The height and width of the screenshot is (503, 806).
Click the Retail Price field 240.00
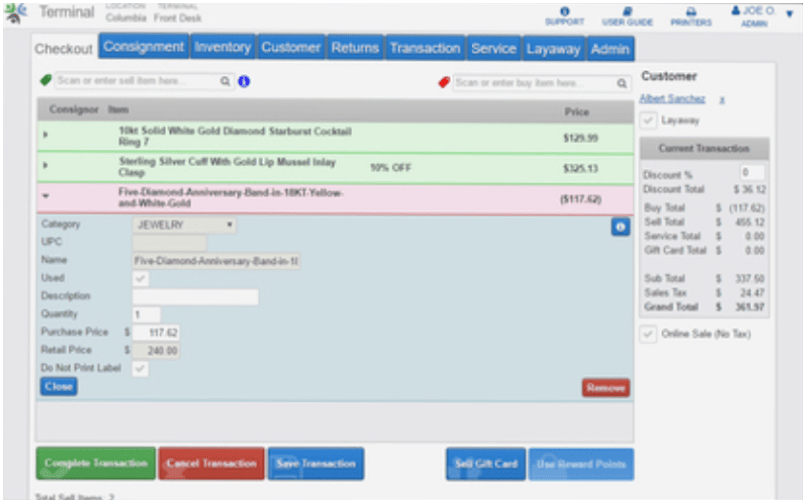click(156, 351)
